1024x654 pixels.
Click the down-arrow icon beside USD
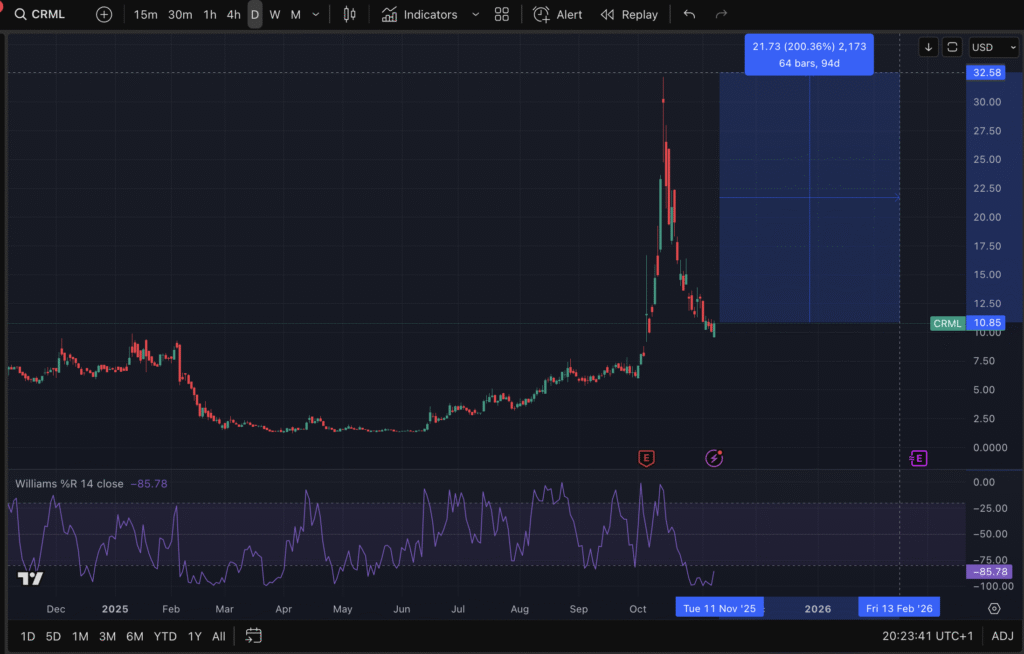pyautogui.click(x=928, y=47)
